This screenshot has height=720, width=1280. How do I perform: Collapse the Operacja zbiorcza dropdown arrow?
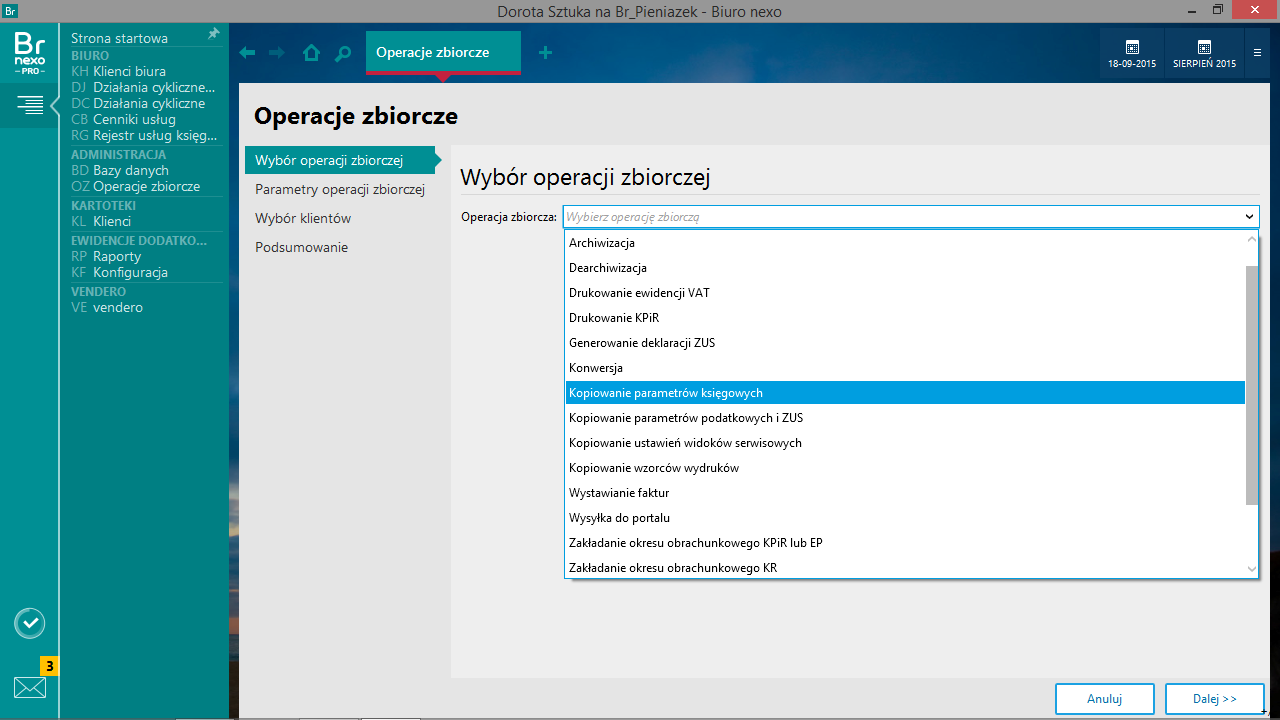click(1249, 216)
